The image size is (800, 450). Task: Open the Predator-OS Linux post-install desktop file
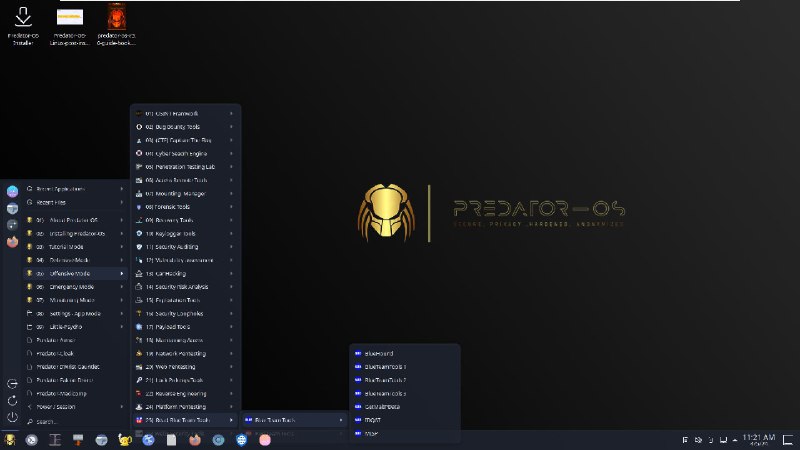[x=69, y=26]
